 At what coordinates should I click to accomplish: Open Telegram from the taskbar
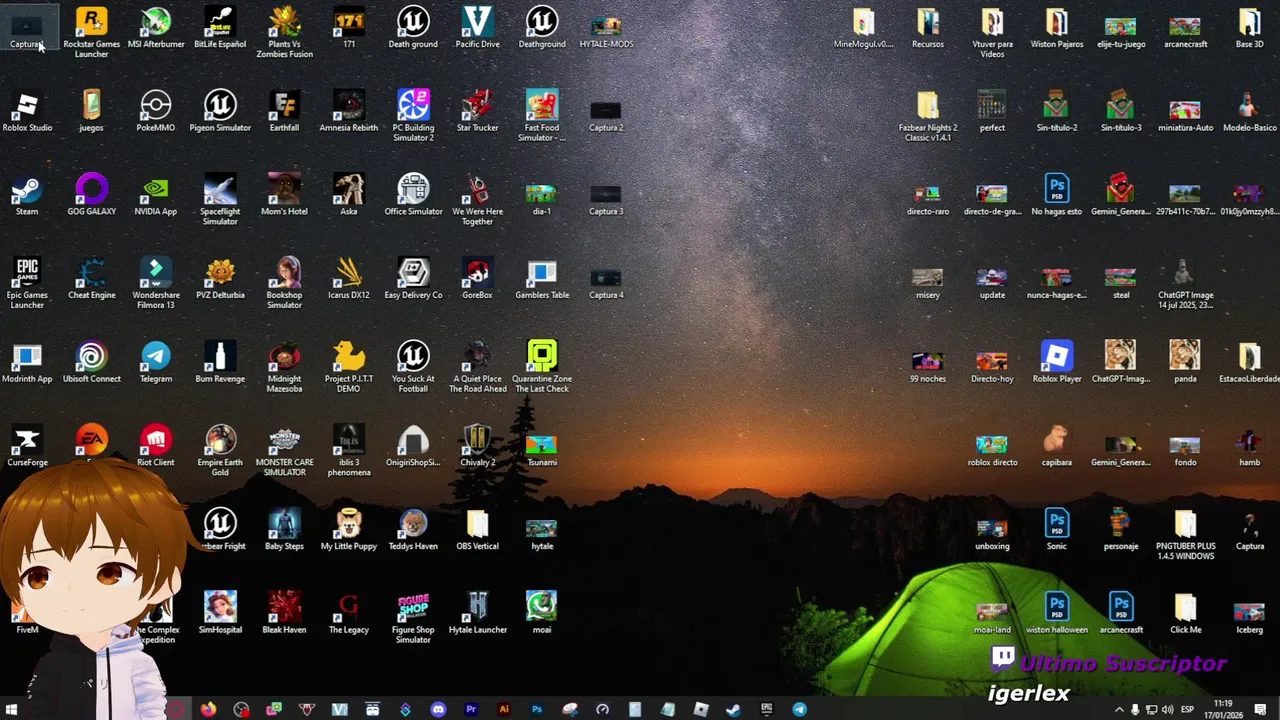tap(799, 709)
